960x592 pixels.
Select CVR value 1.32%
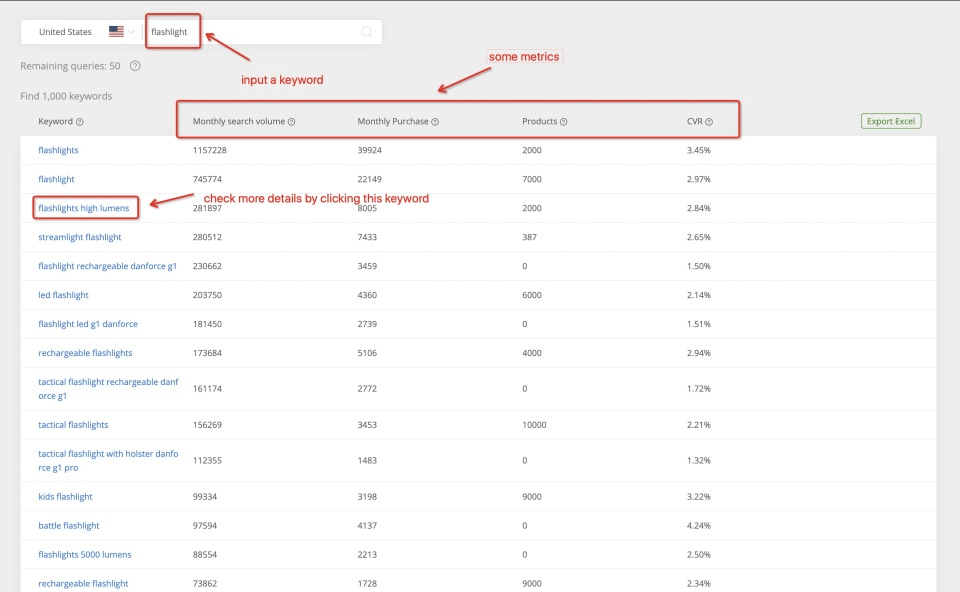click(x=699, y=460)
